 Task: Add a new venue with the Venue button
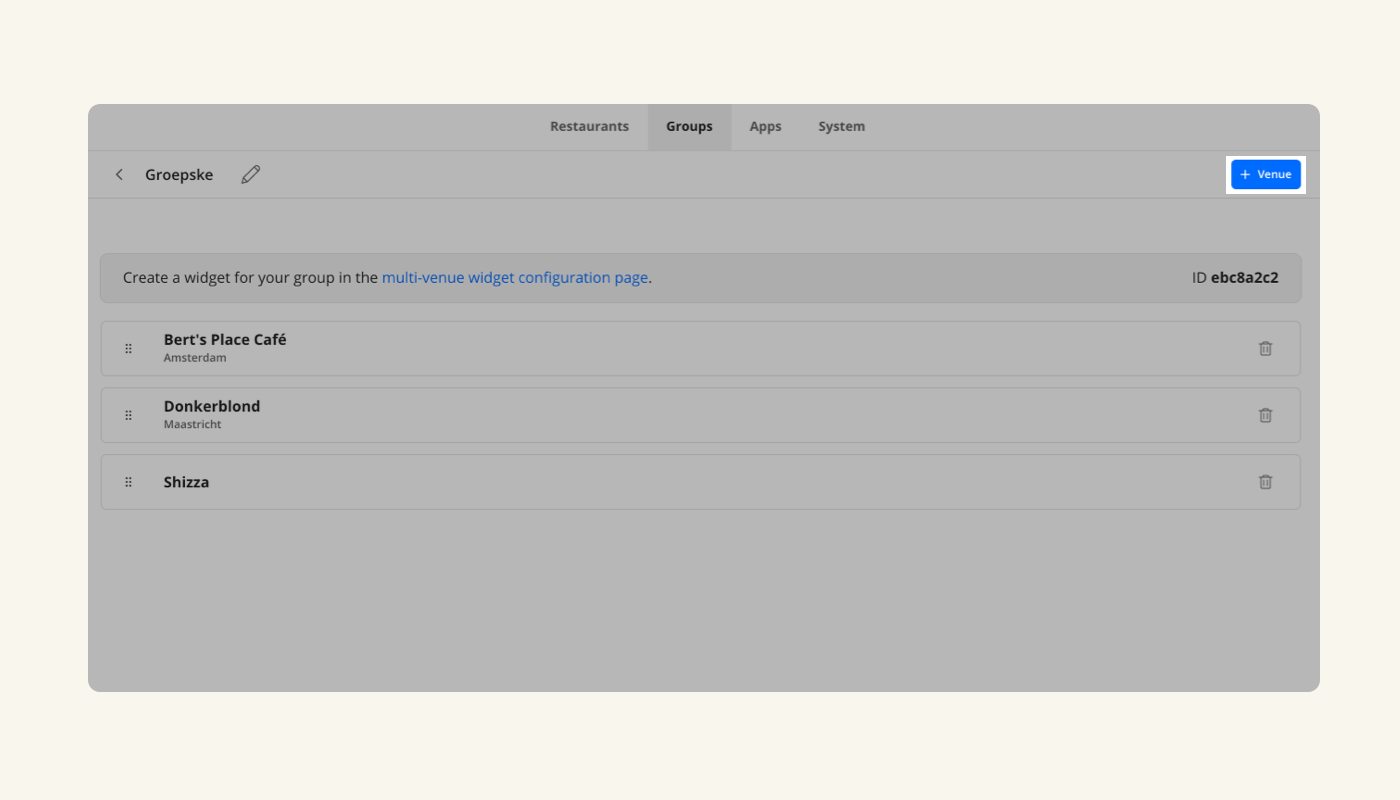tap(1265, 175)
